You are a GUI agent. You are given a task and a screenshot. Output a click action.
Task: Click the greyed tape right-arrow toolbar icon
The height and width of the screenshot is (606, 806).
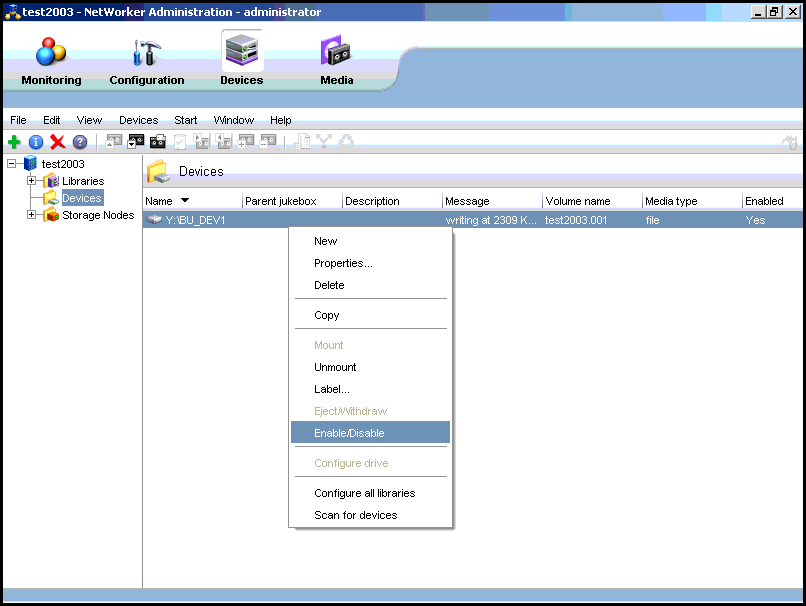click(x=202, y=141)
